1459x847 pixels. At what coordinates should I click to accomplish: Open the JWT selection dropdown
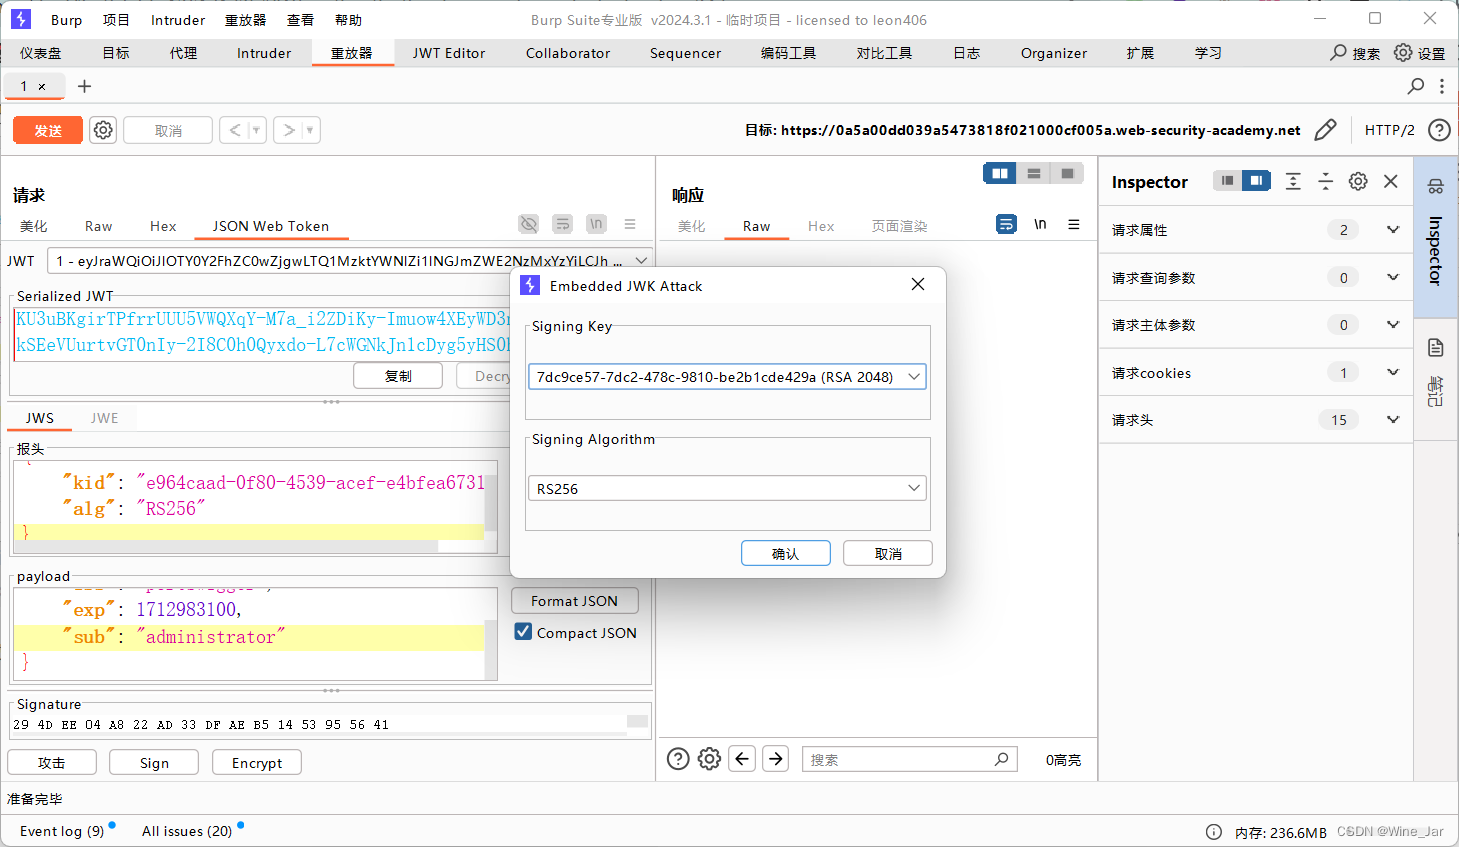[350, 260]
